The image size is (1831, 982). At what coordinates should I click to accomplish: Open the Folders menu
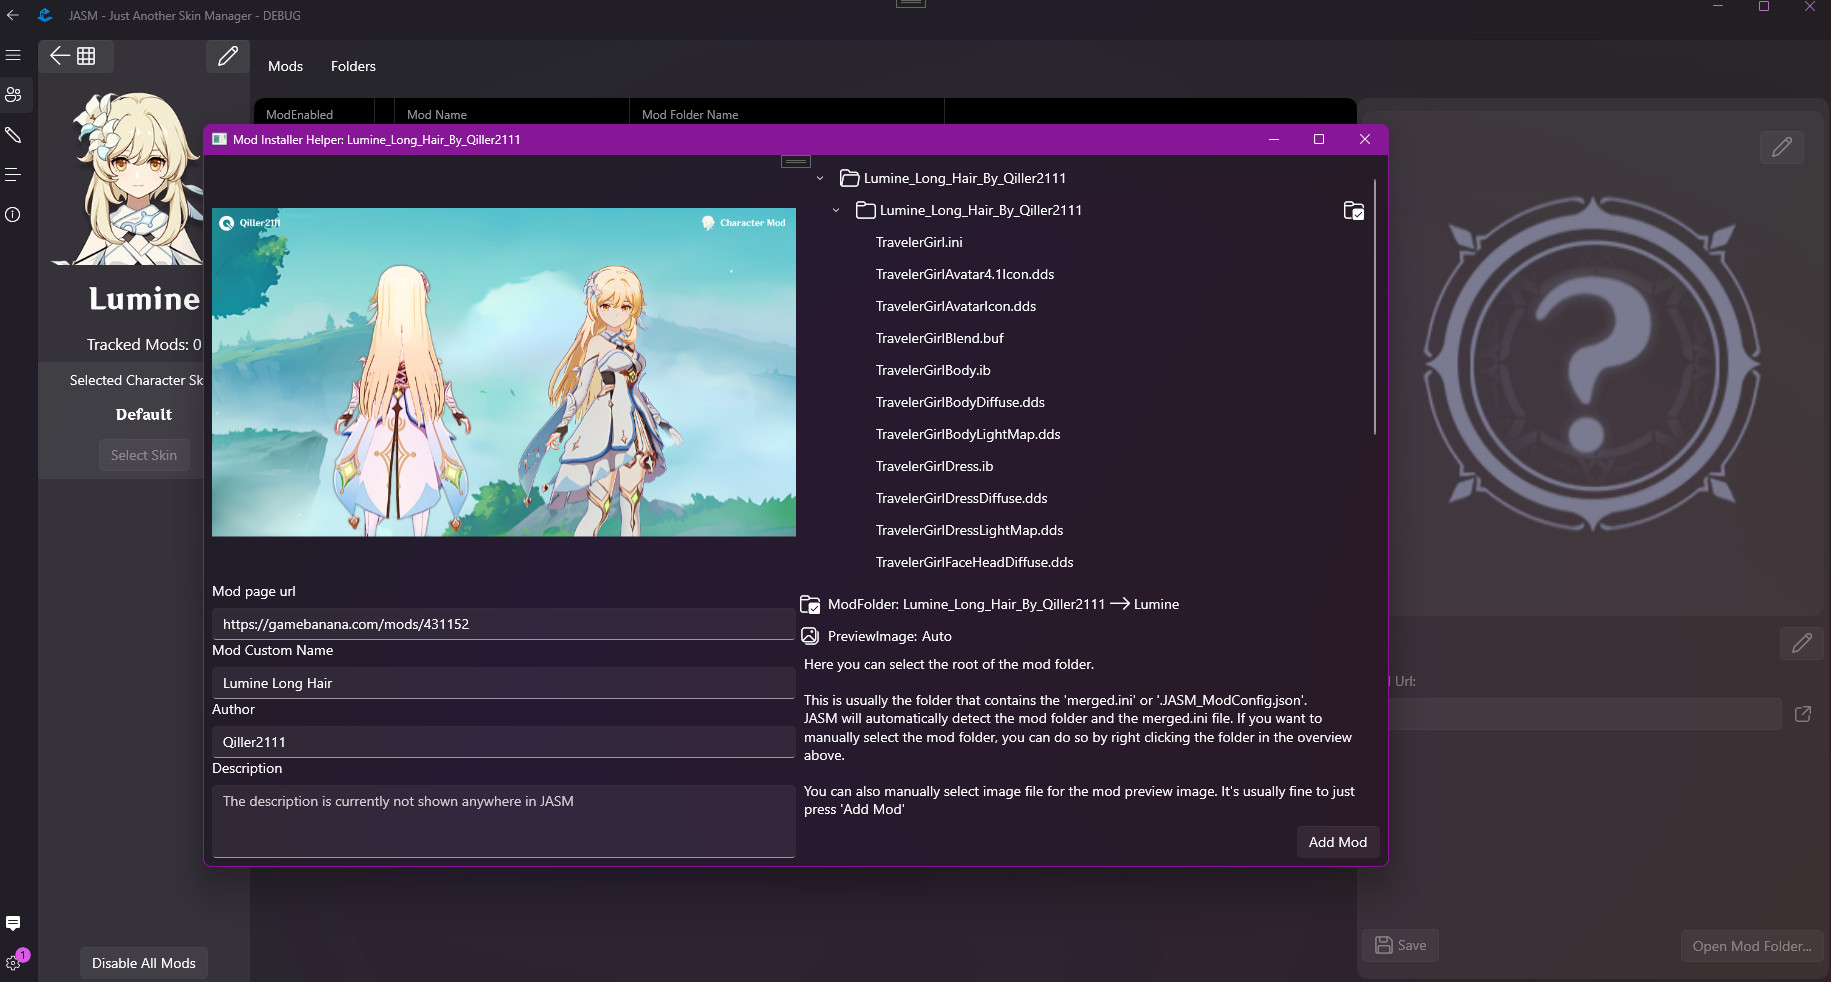353,66
